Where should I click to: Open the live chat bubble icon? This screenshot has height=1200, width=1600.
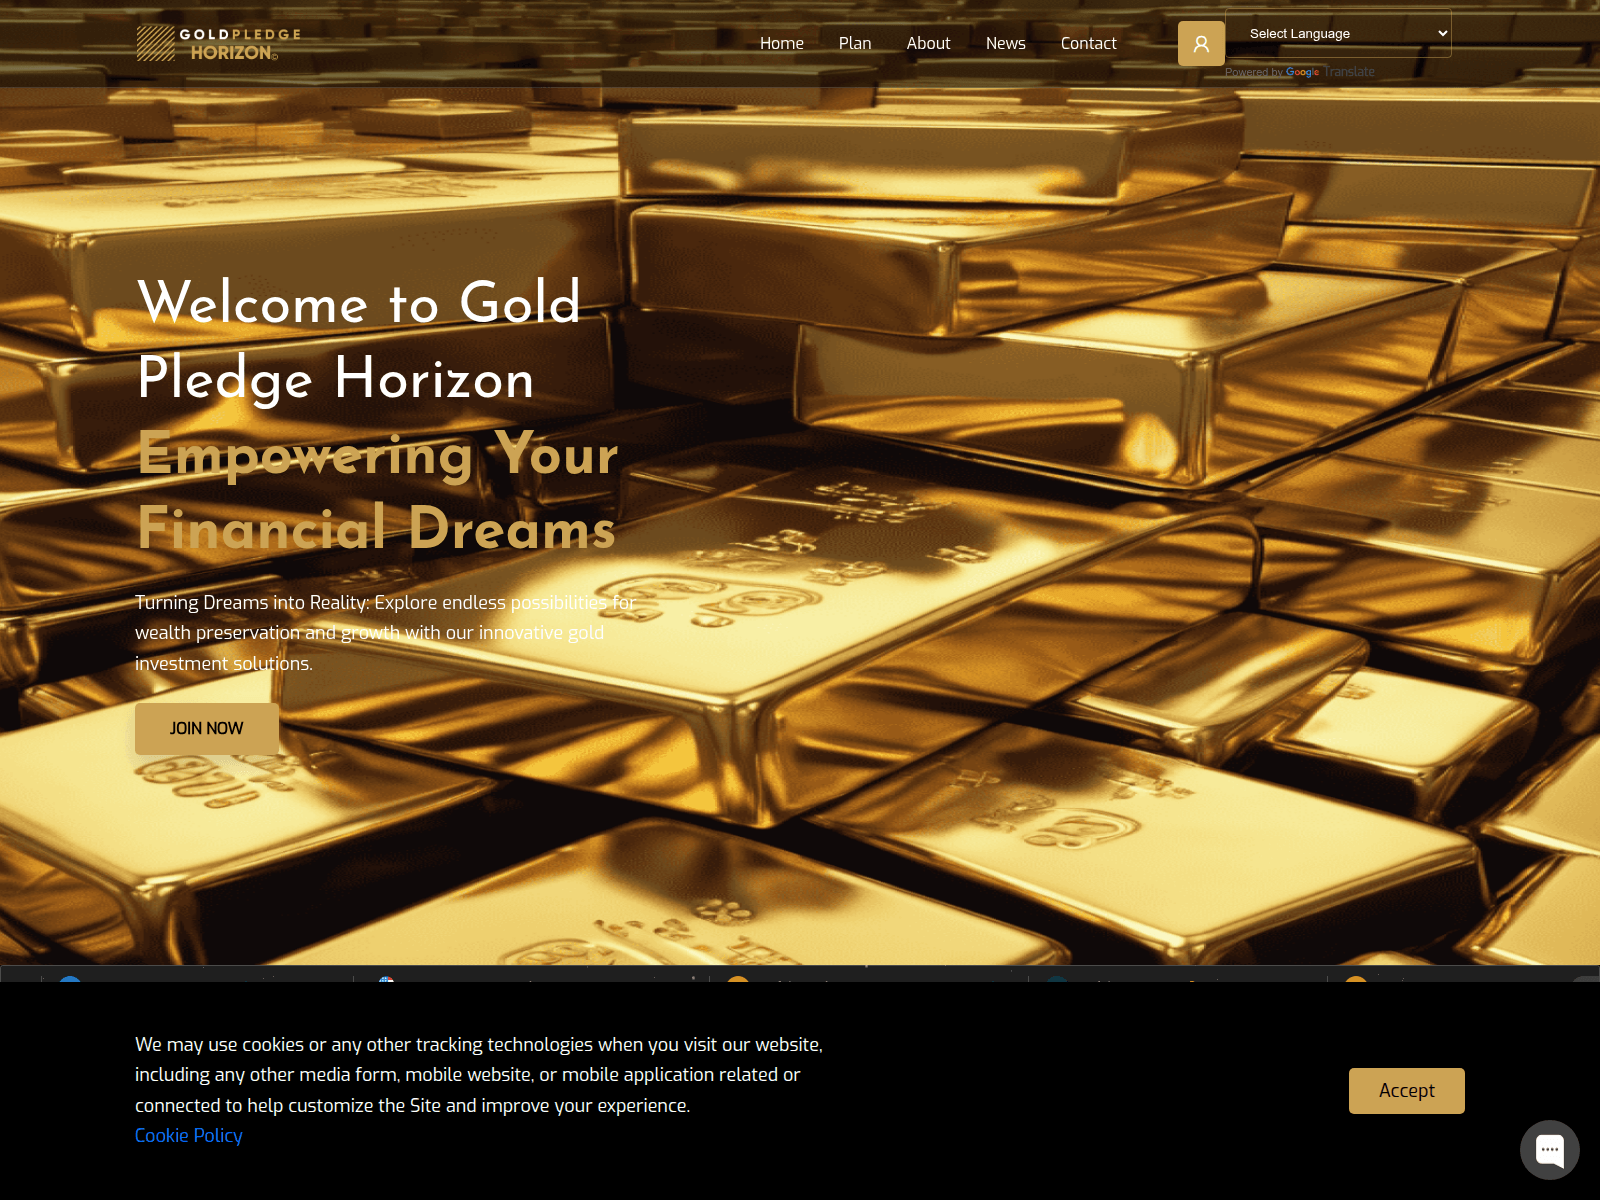point(1549,1150)
